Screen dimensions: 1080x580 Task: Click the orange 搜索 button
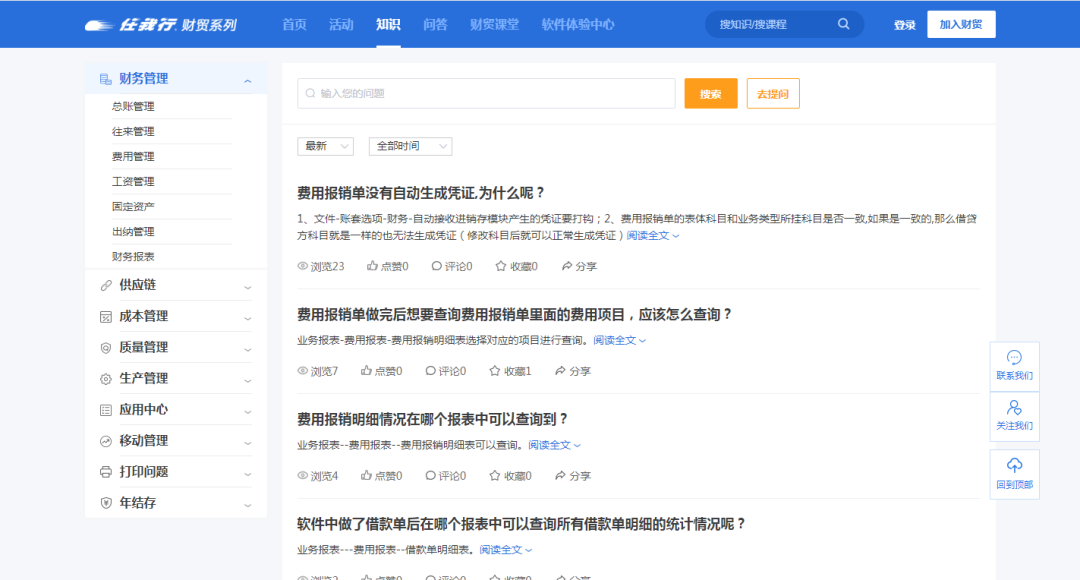[x=710, y=92]
